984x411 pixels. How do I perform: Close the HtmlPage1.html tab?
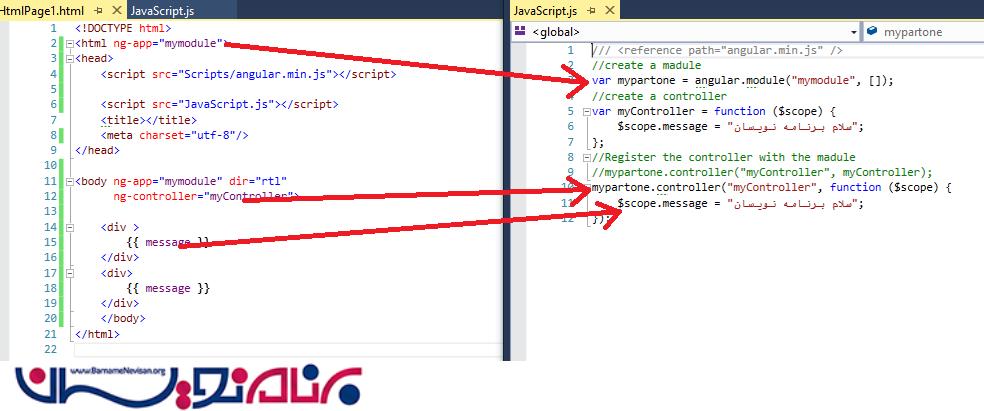(x=117, y=10)
